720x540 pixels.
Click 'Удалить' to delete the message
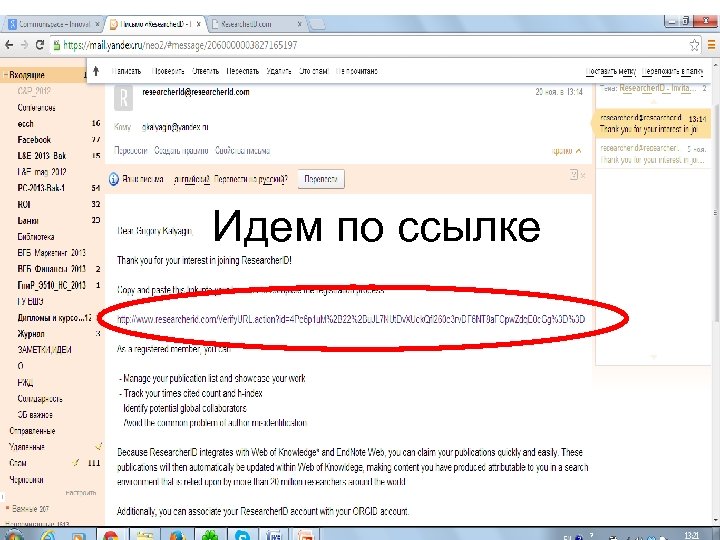pyautogui.click(x=279, y=71)
